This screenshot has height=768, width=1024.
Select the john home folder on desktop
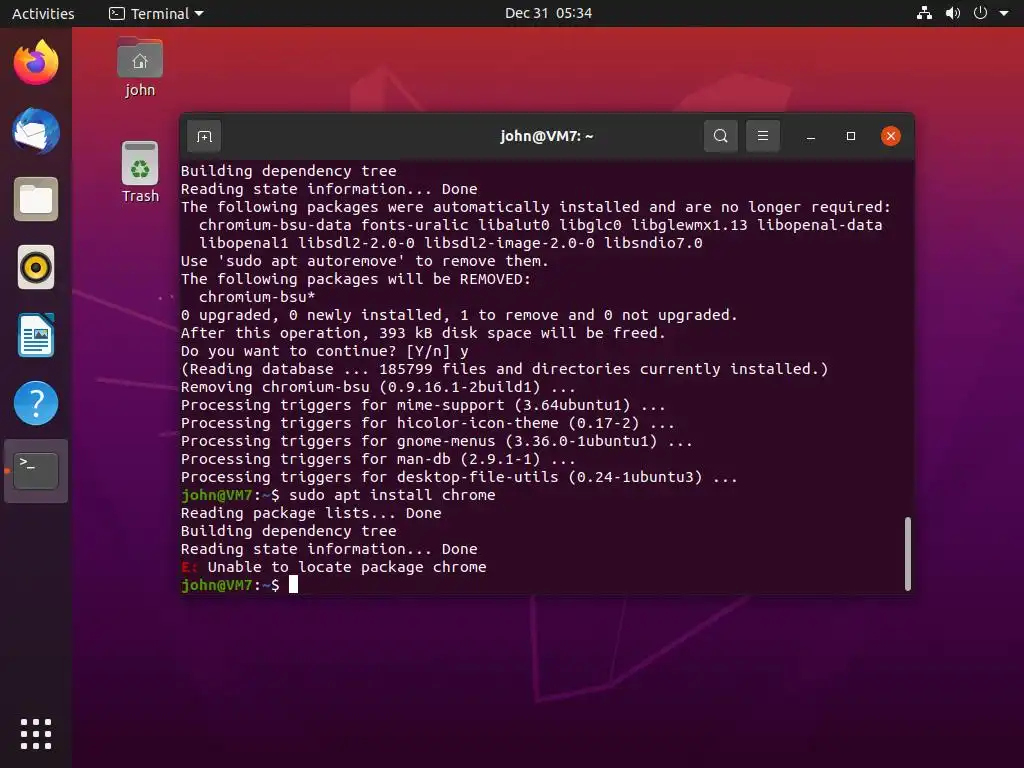(140, 67)
